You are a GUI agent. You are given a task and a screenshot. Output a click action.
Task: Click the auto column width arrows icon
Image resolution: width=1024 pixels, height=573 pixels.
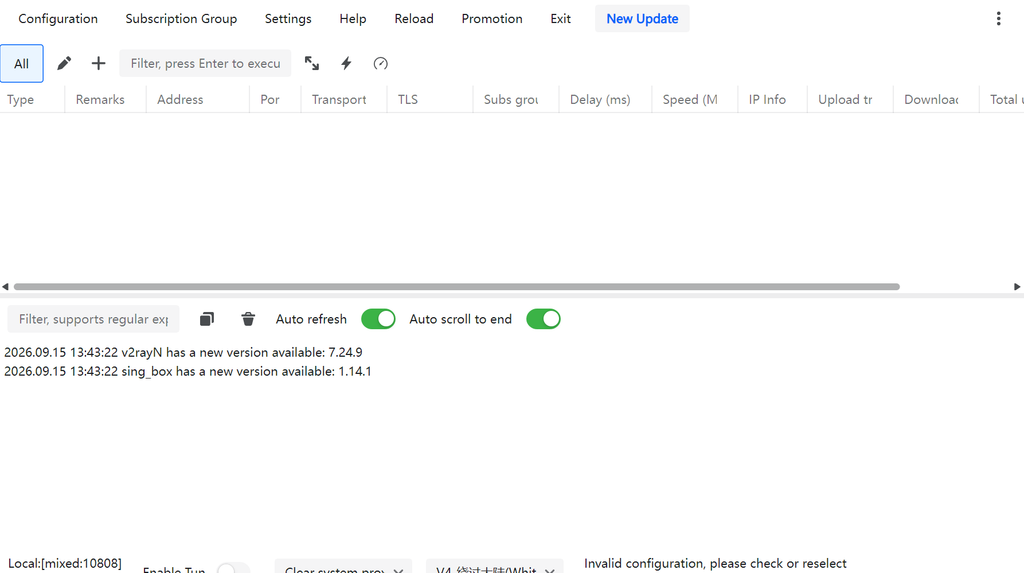pyautogui.click(x=312, y=63)
